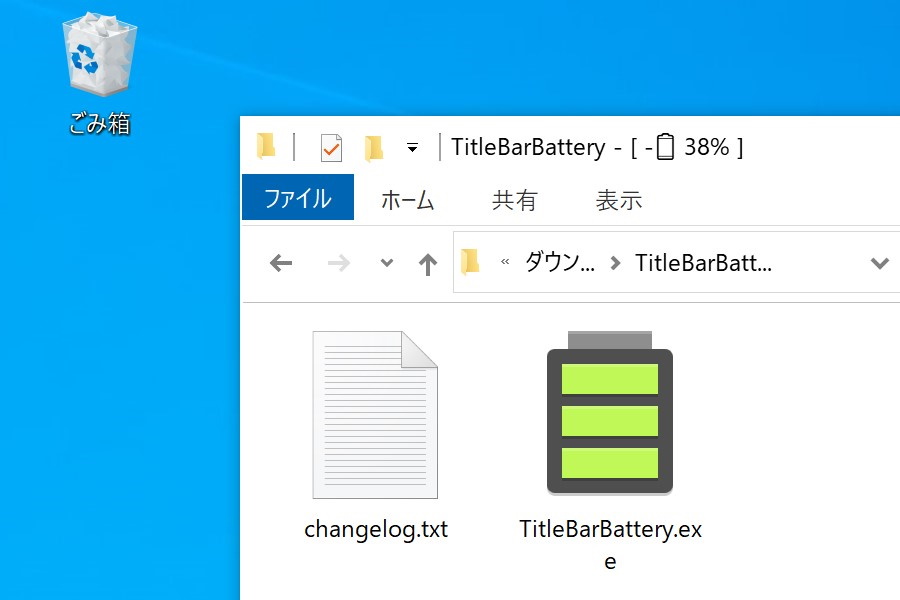Navigate up to the parent folder
This screenshot has width=900, height=600.
click(x=427, y=262)
